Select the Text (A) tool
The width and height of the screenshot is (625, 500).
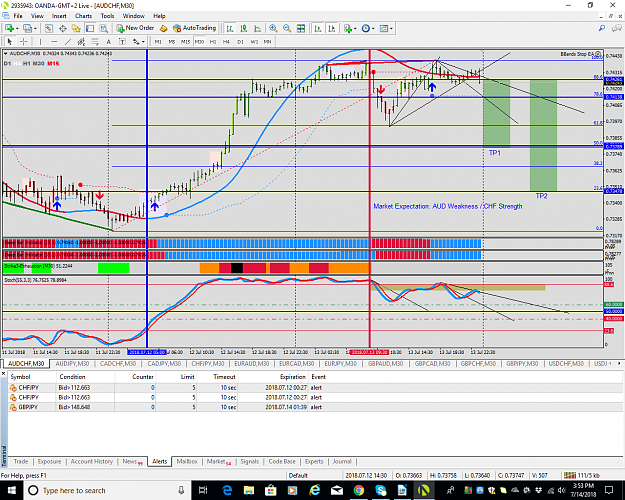tap(108, 41)
